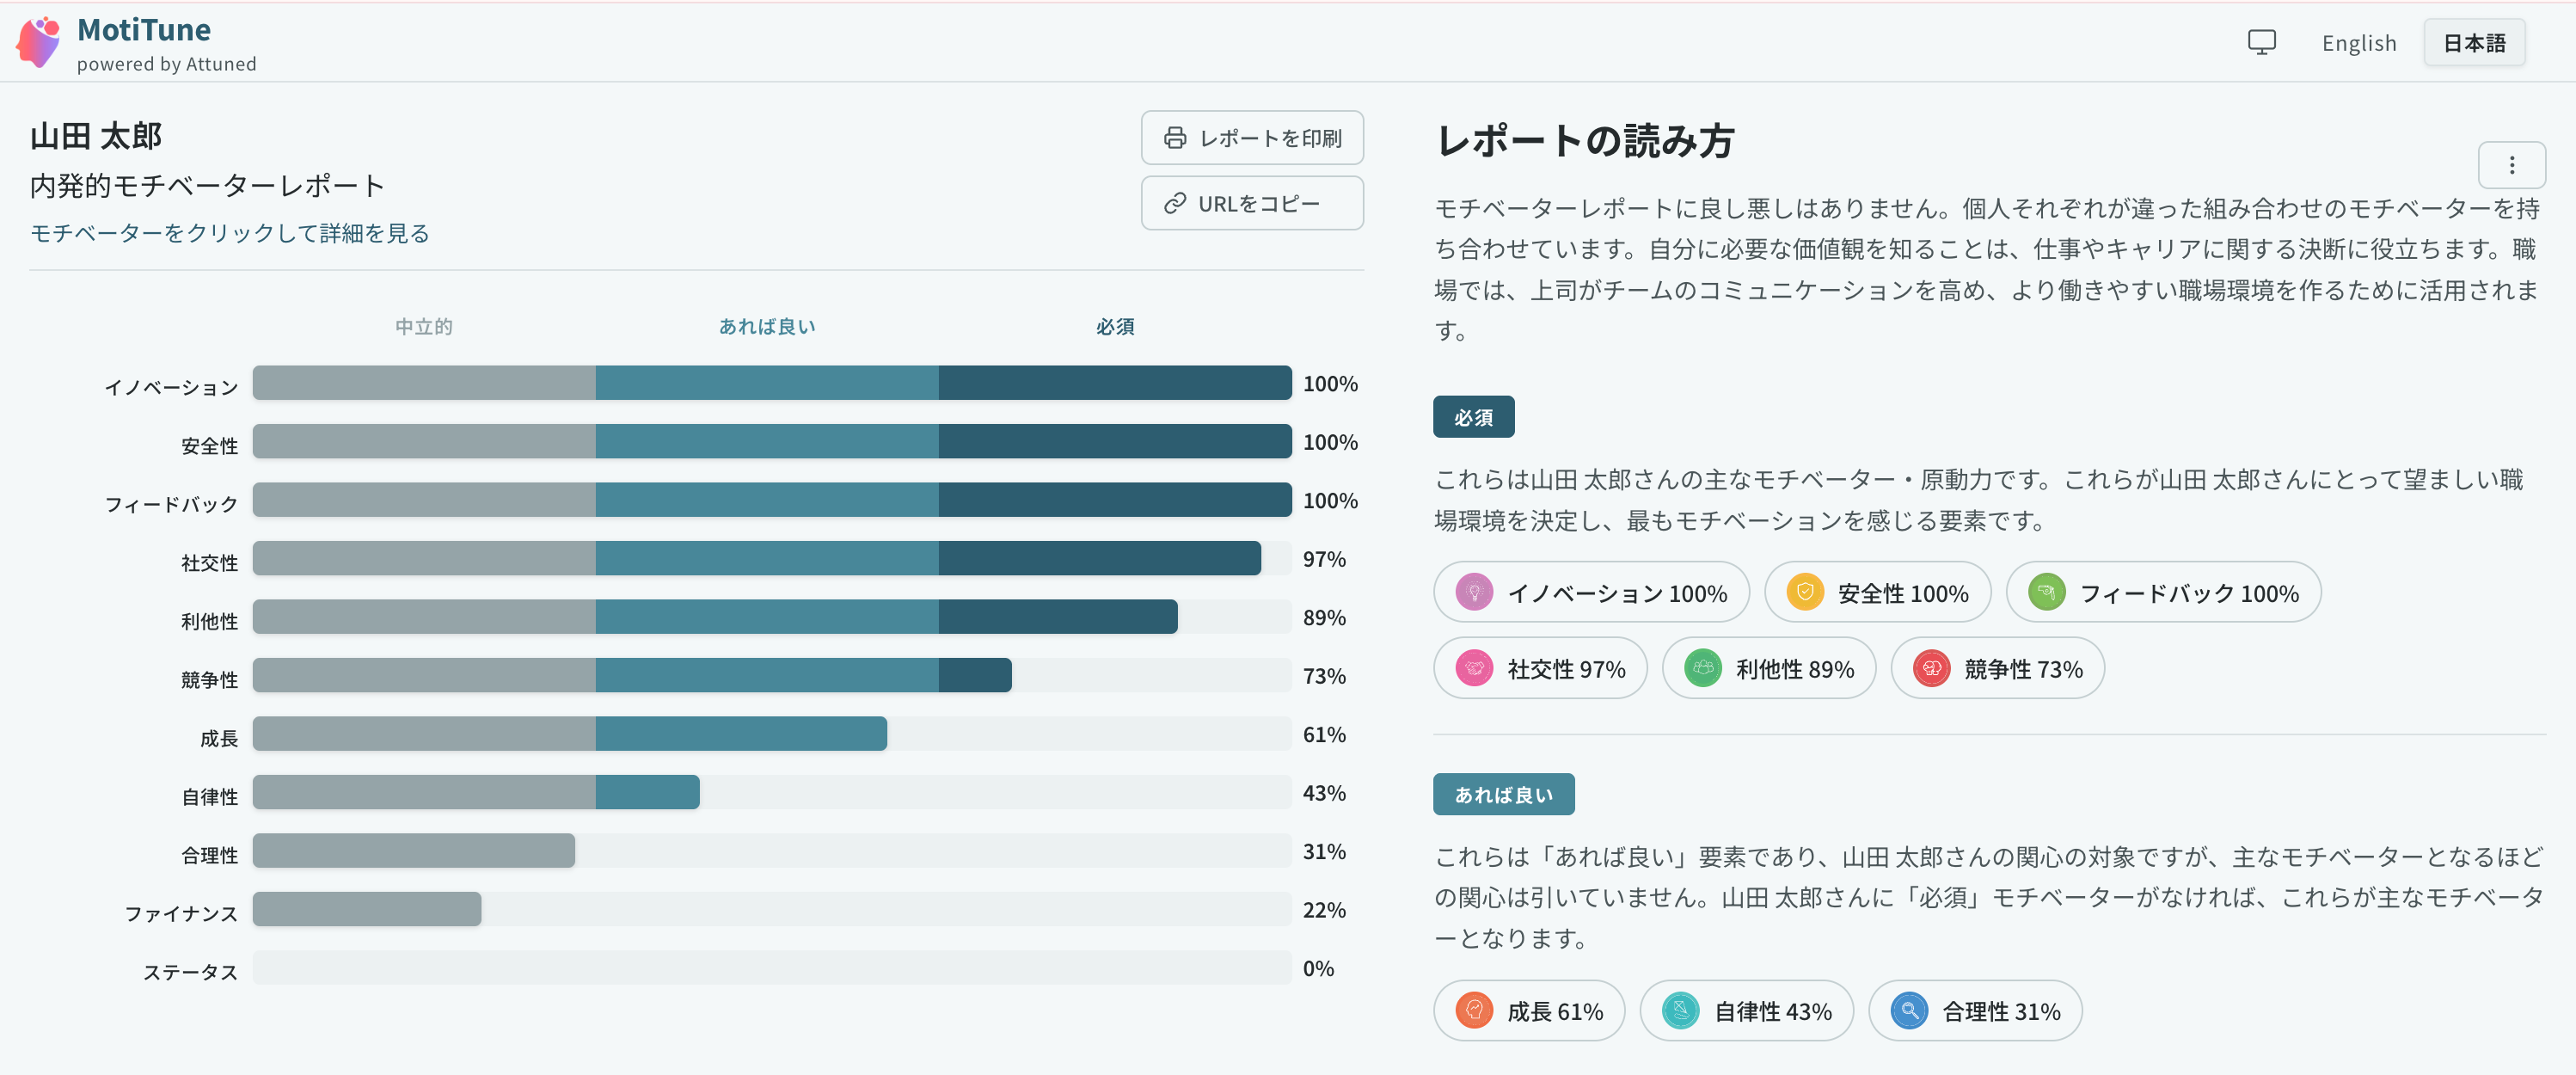2576x1075 pixels.
Task: Click the 合理性 31% magnifier icon chip
Action: tap(1975, 1010)
